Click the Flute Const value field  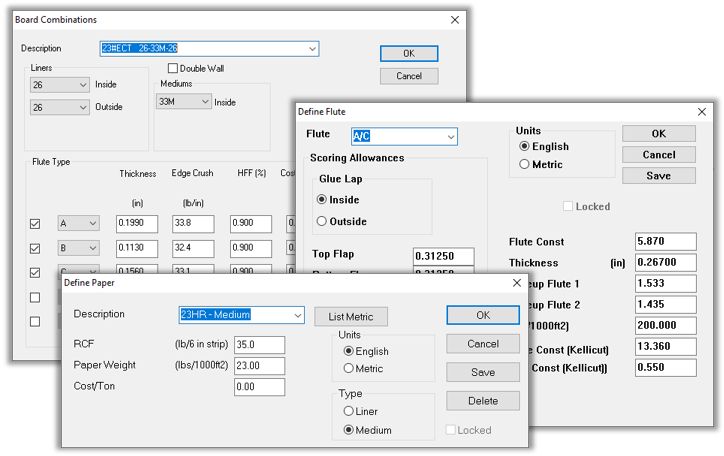[x=665, y=241]
